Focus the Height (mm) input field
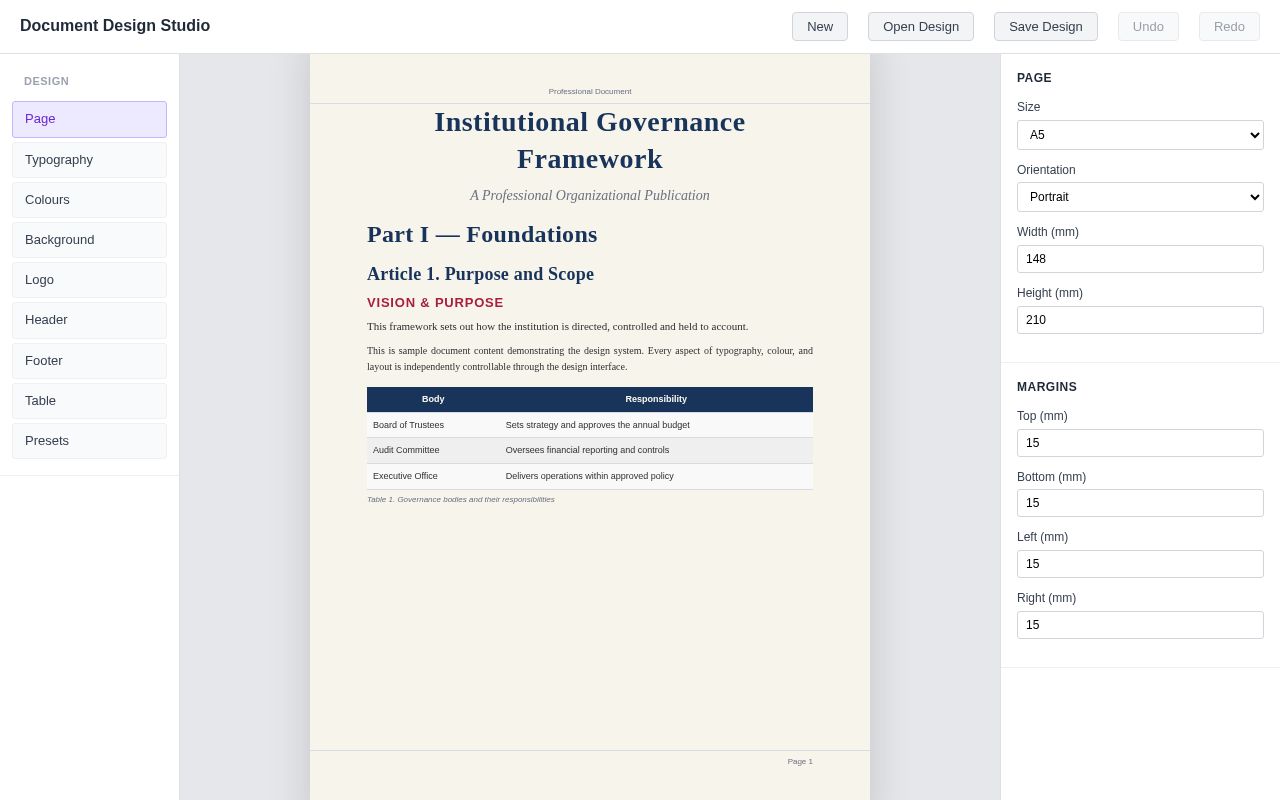The height and width of the screenshot is (800, 1280). click(1140, 320)
